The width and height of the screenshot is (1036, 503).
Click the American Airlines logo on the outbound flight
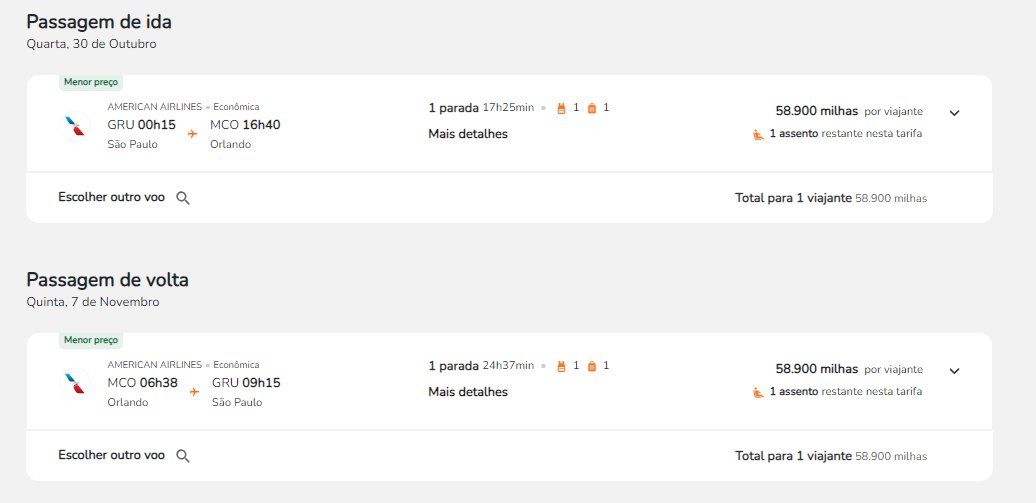click(x=75, y=126)
